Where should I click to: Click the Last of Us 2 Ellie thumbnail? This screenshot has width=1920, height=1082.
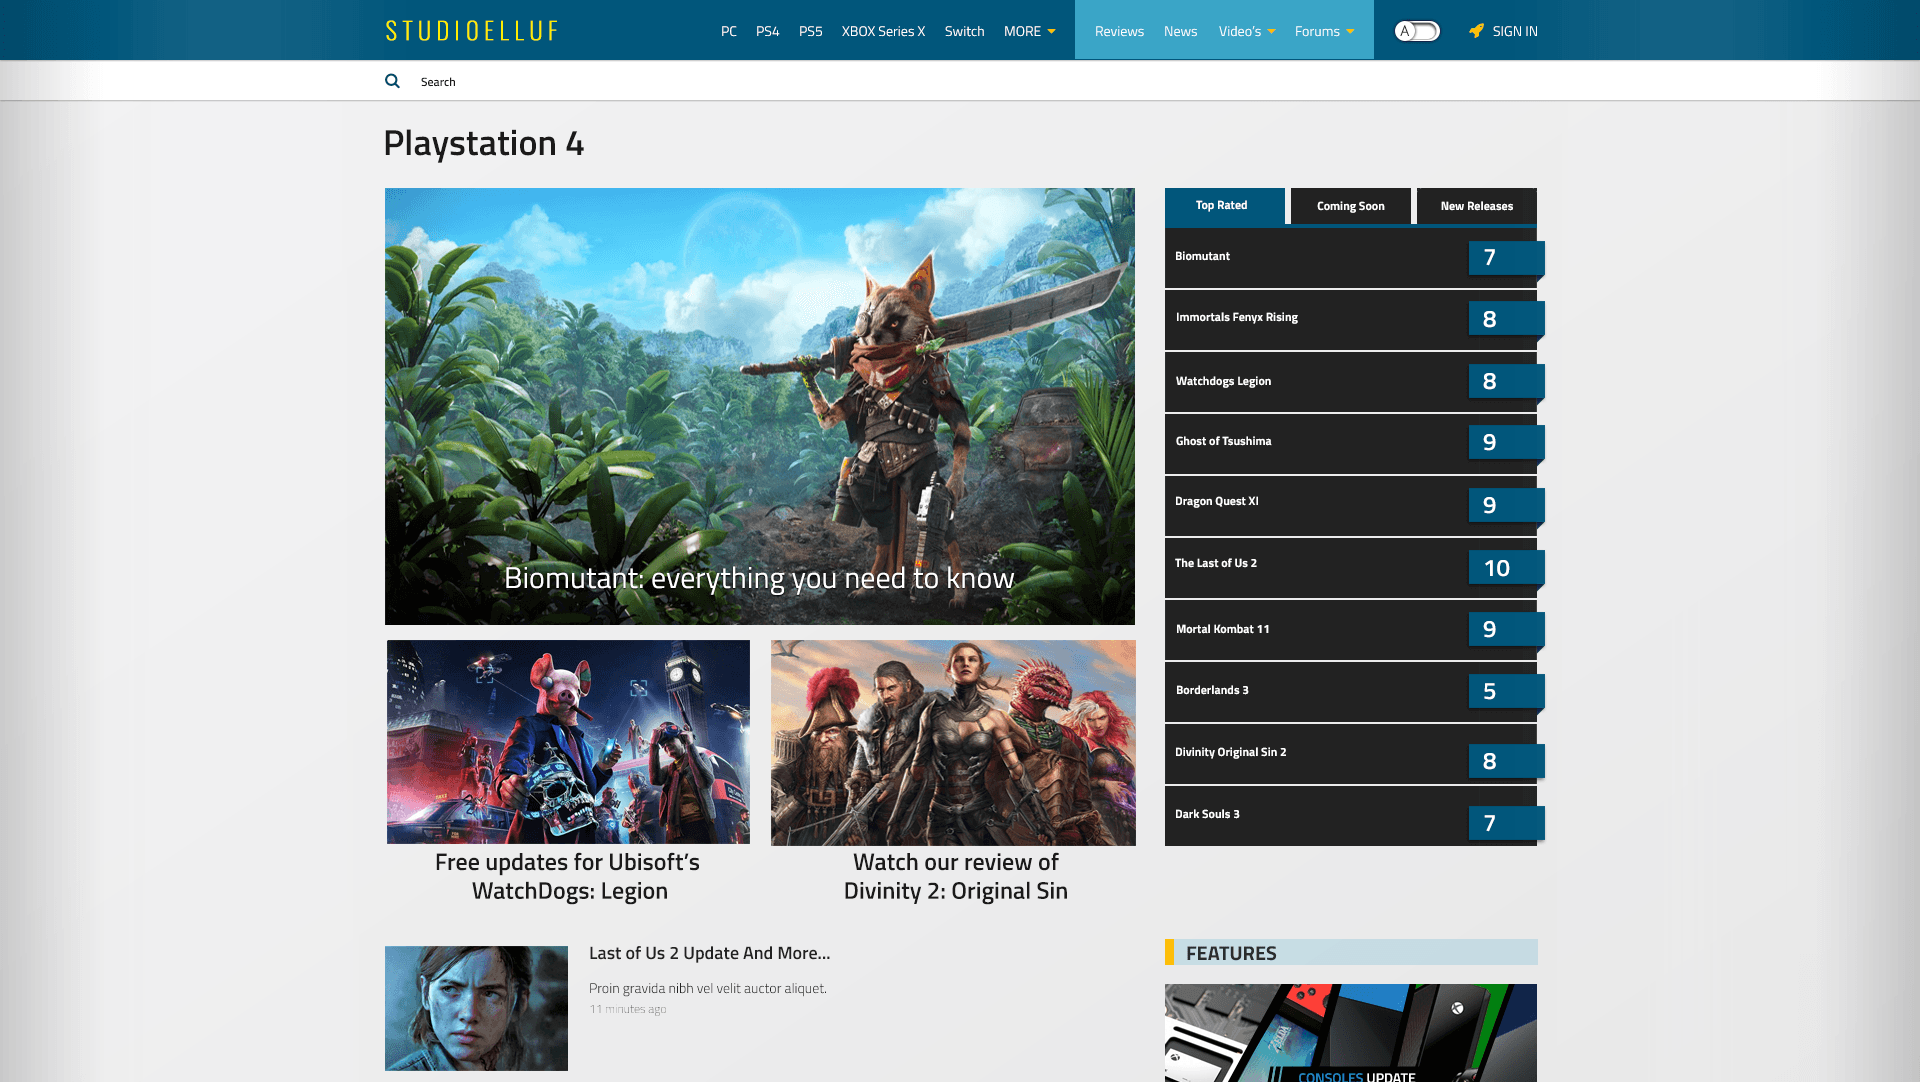point(476,1008)
